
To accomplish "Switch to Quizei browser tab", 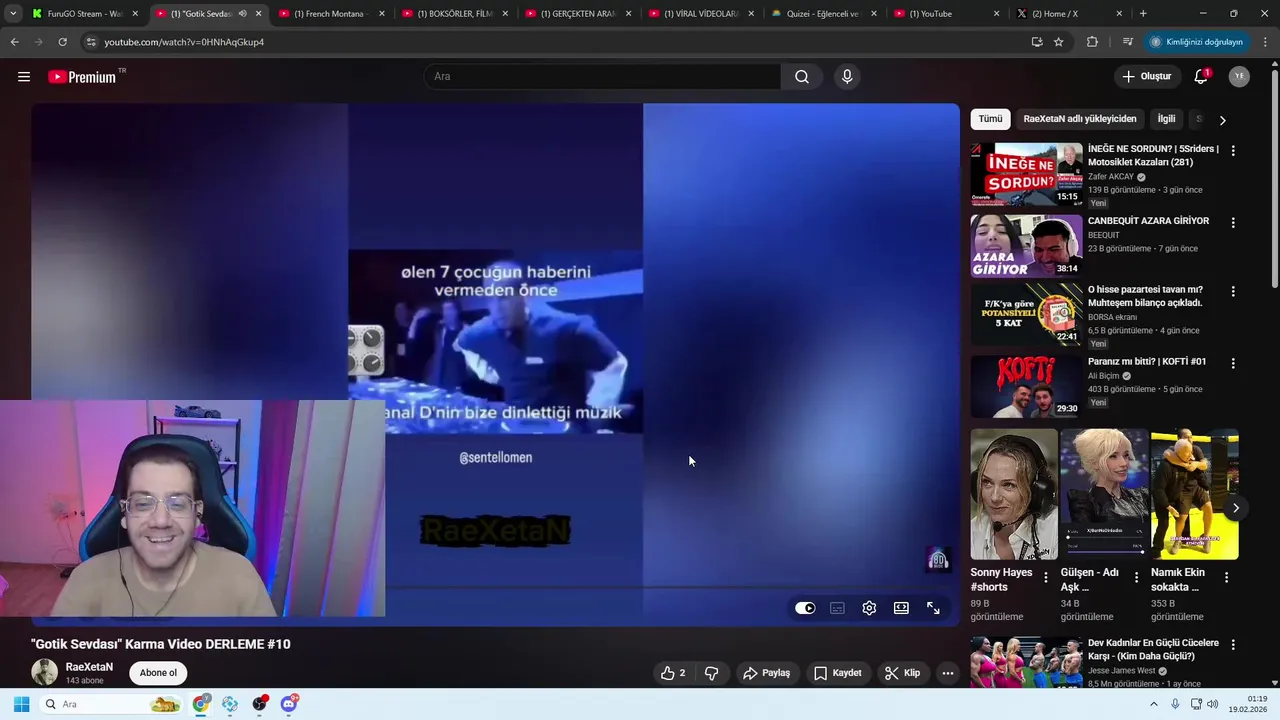I will (x=824, y=14).
